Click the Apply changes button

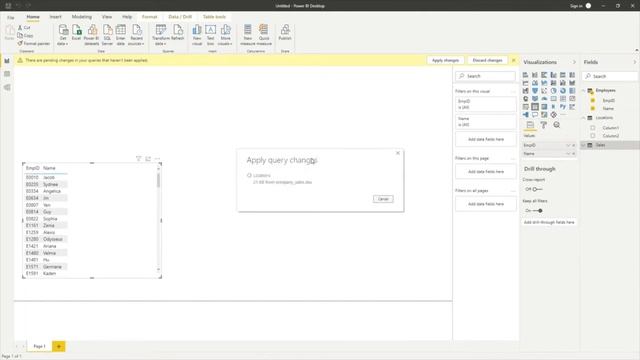[445, 60]
